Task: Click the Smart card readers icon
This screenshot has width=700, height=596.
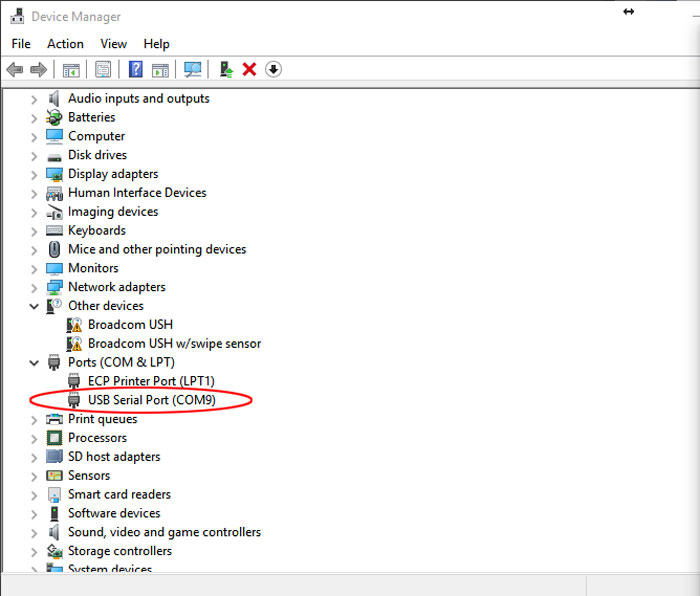Action: point(54,495)
